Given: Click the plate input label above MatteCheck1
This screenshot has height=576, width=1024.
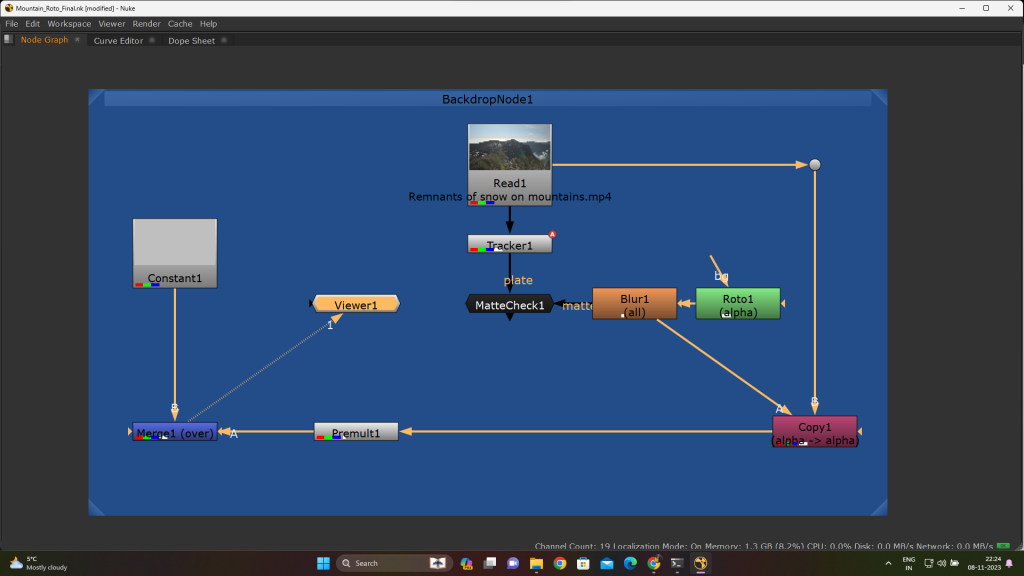Looking at the screenshot, I should (518, 280).
